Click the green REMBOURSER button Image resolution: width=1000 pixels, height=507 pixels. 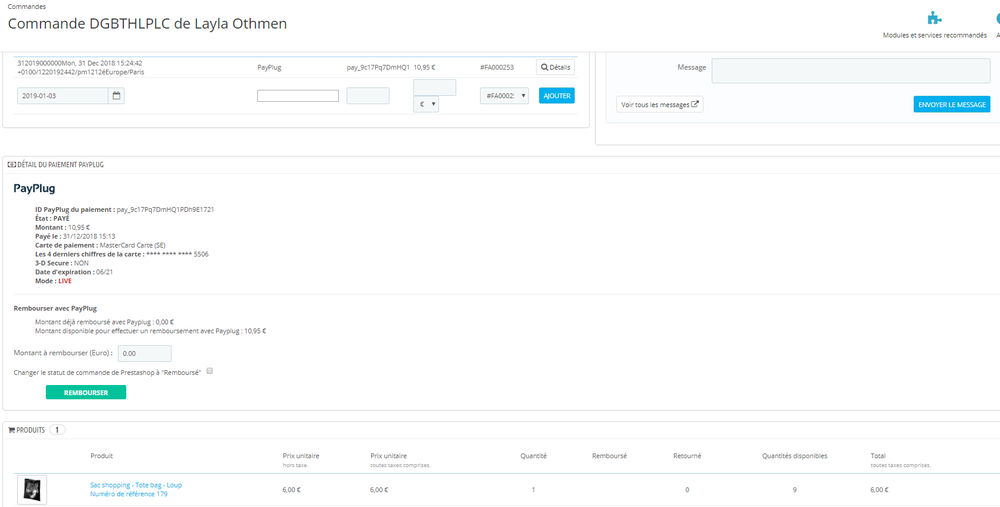(x=86, y=393)
